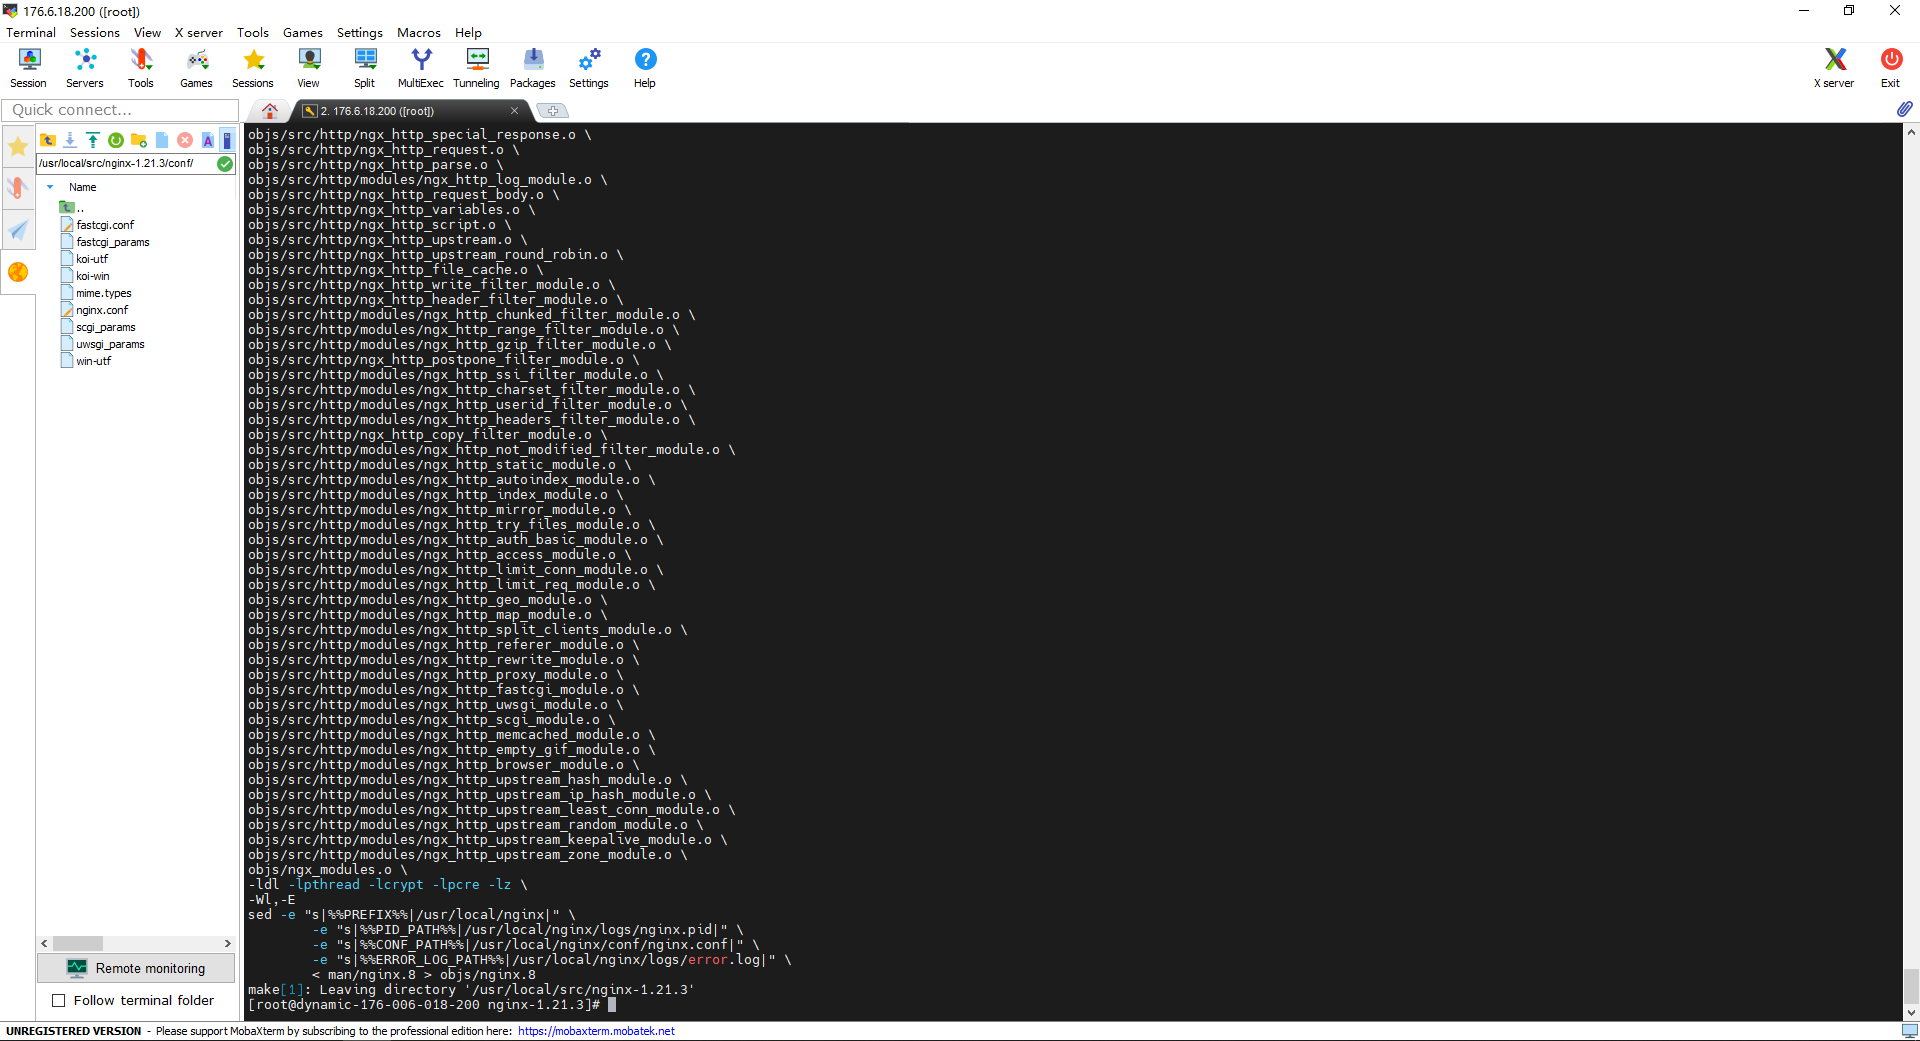Image resolution: width=1920 pixels, height=1041 pixels.
Task: Open the Sftp globe sidebar tab
Action: point(18,272)
